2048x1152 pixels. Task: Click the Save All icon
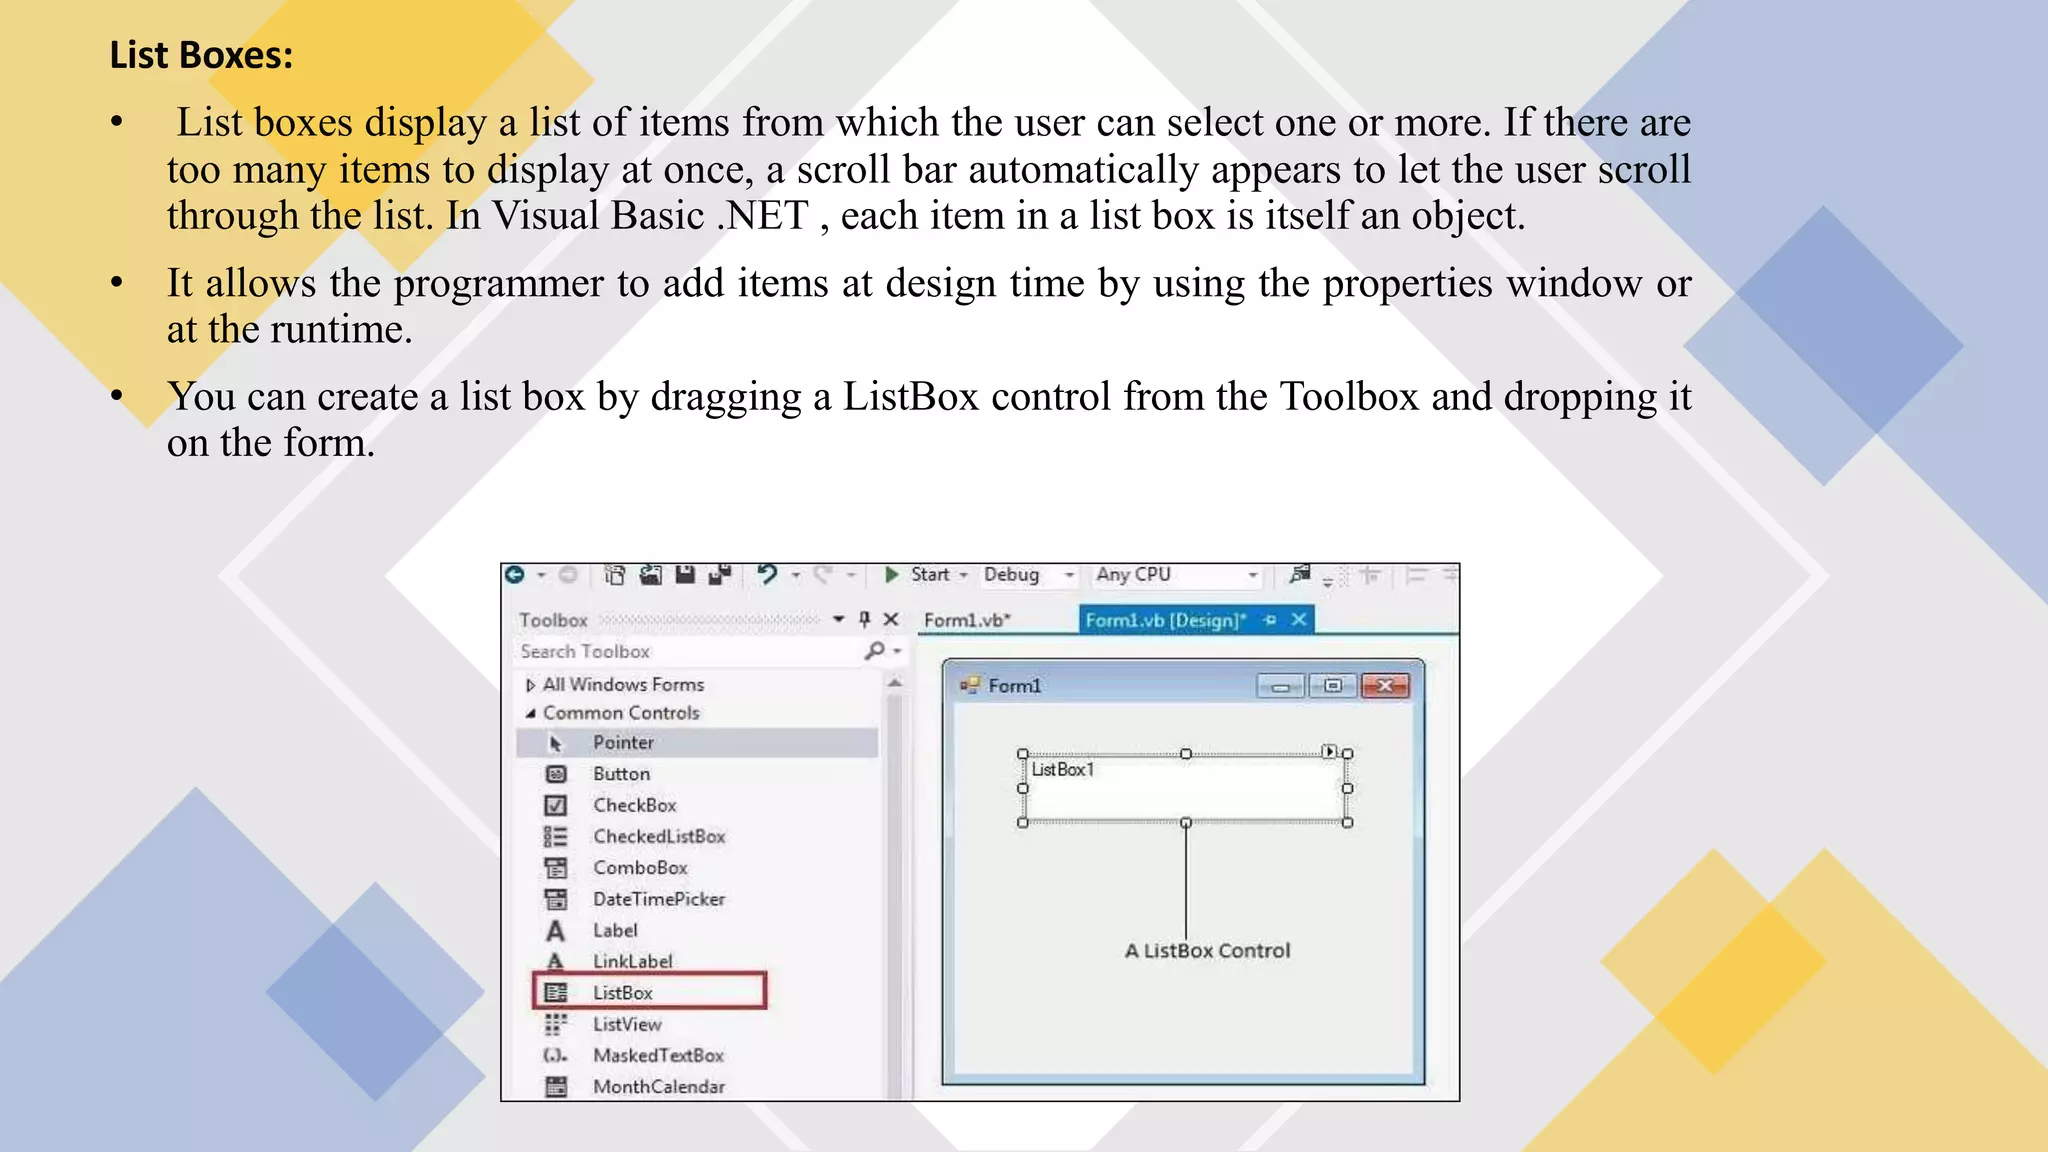(720, 575)
